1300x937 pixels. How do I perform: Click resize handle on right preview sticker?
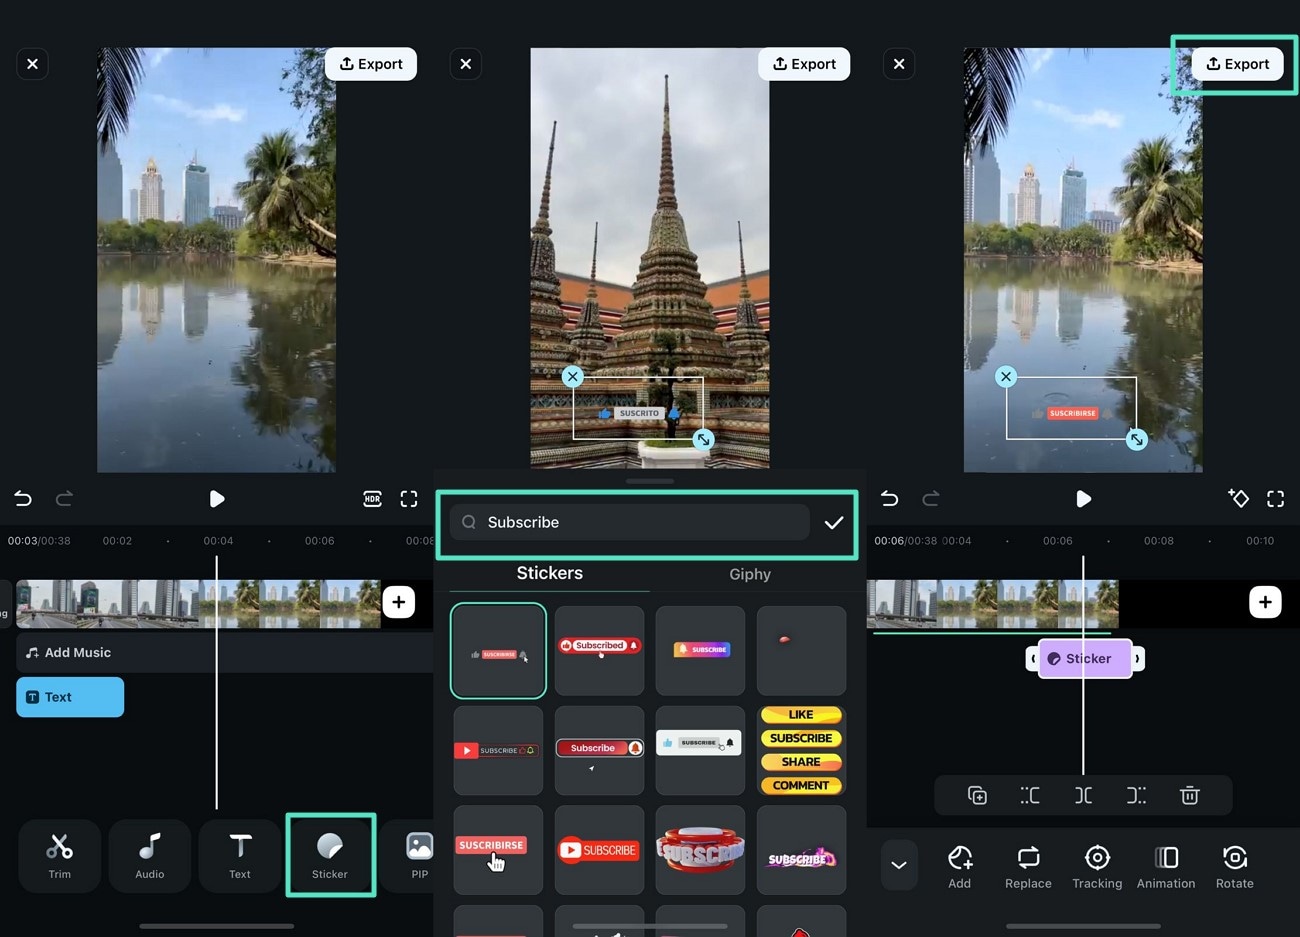(1136, 439)
